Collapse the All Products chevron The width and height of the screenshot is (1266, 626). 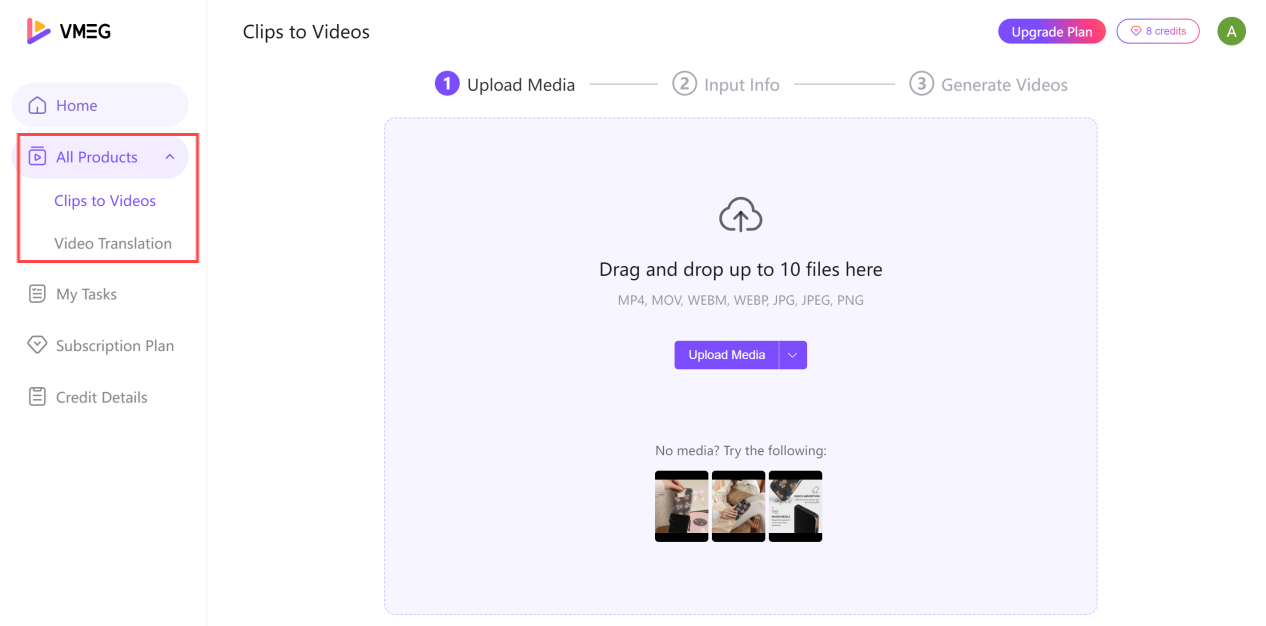coord(170,157)
